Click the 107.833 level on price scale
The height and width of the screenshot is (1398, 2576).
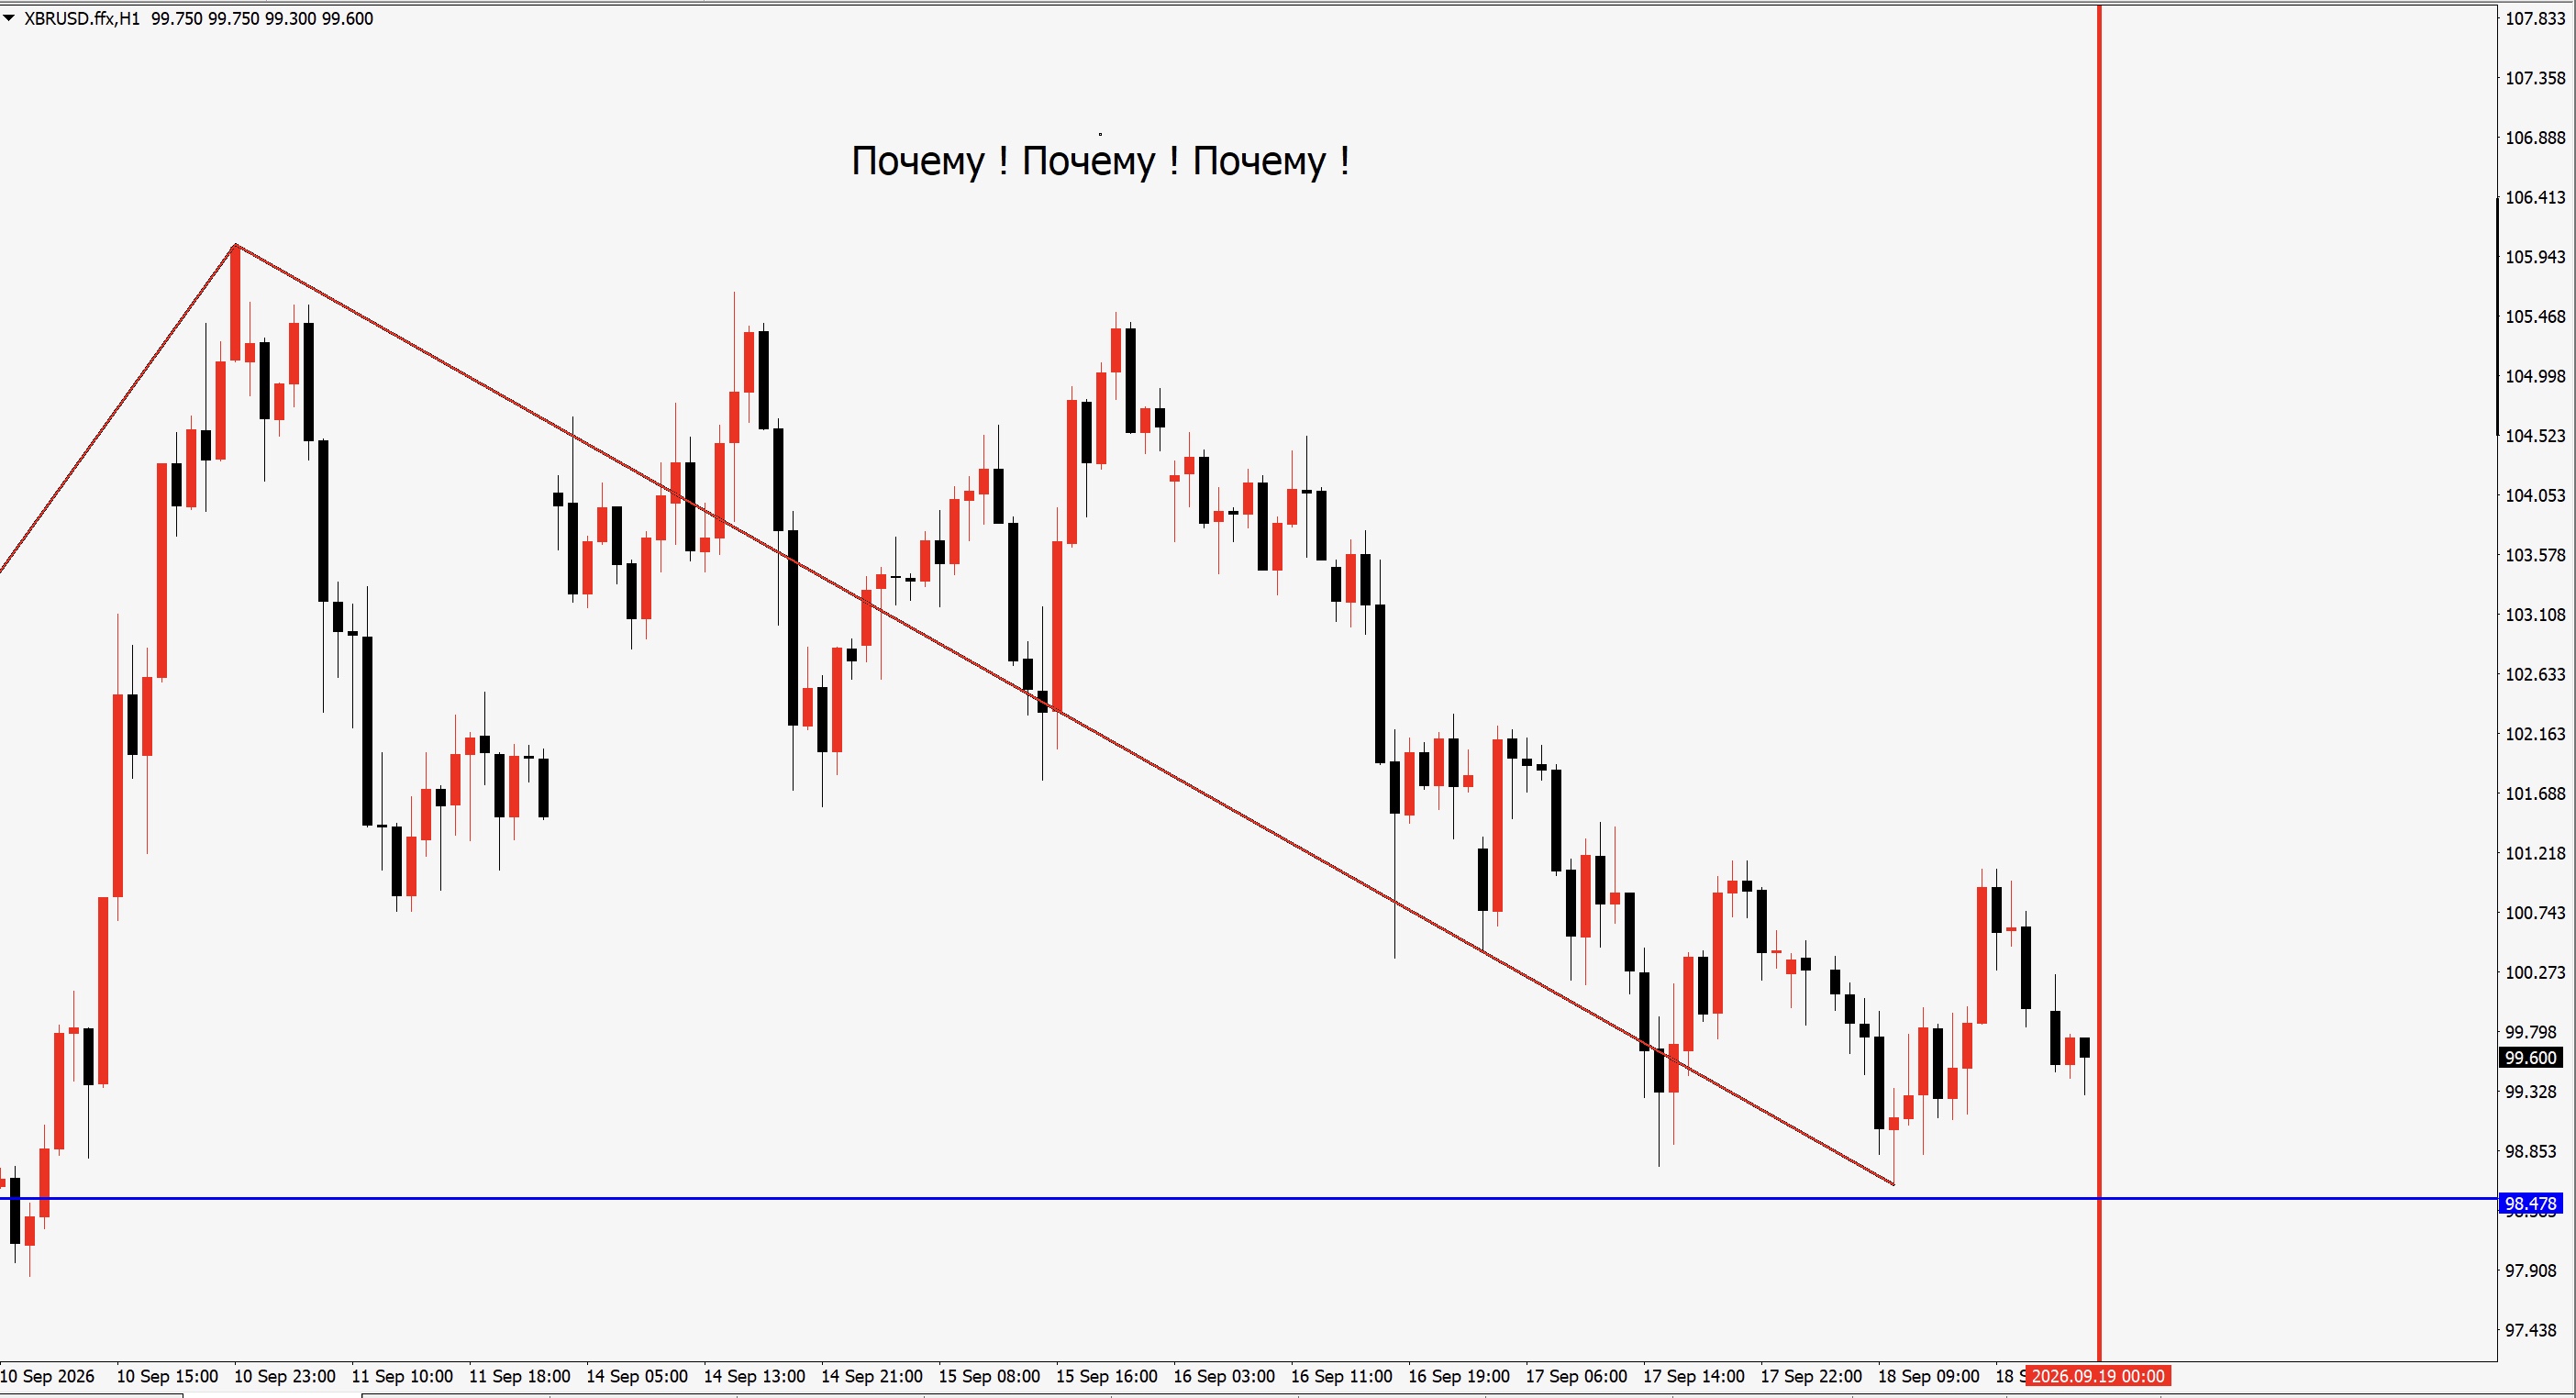point(2535,18)
